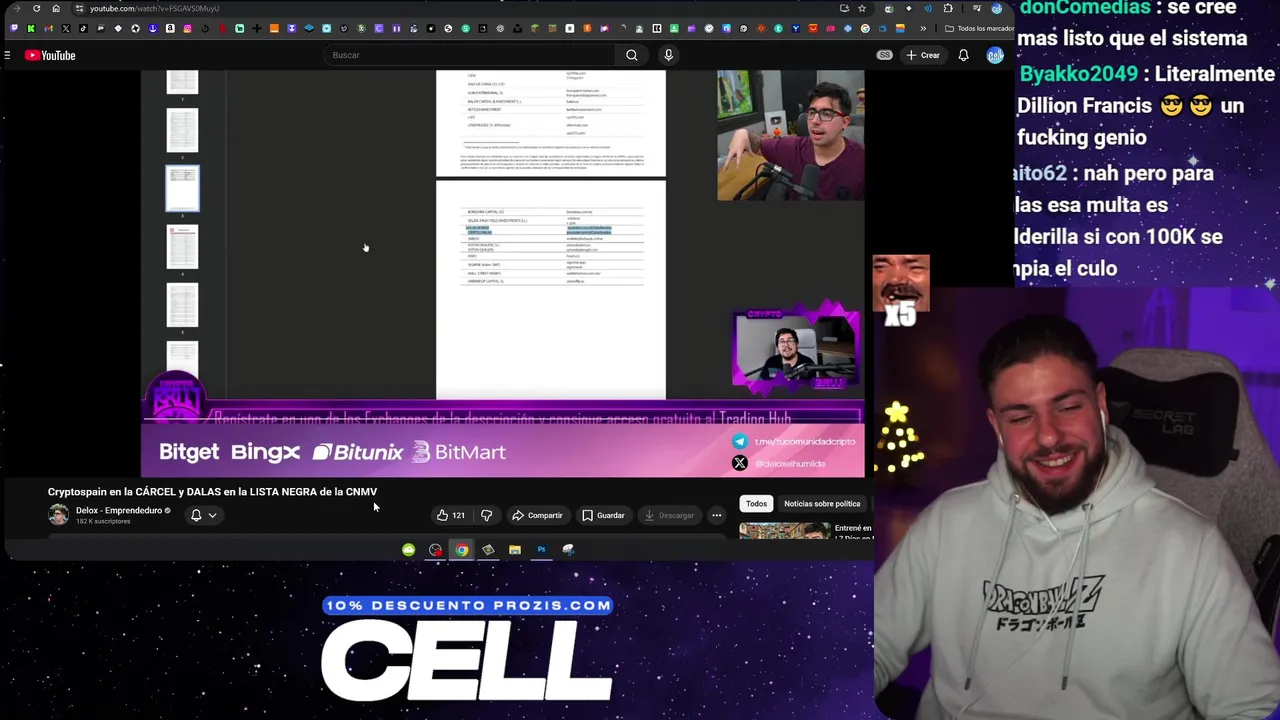Toggle the subscription notification bell
Screen dimensions: 1280x720
196,515
